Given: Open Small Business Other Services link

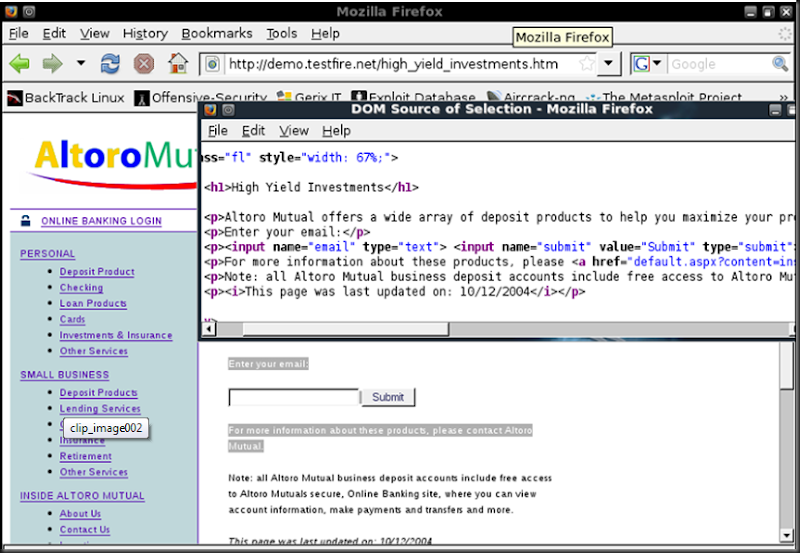Looking at the screenshot, I should click(93, 472).
